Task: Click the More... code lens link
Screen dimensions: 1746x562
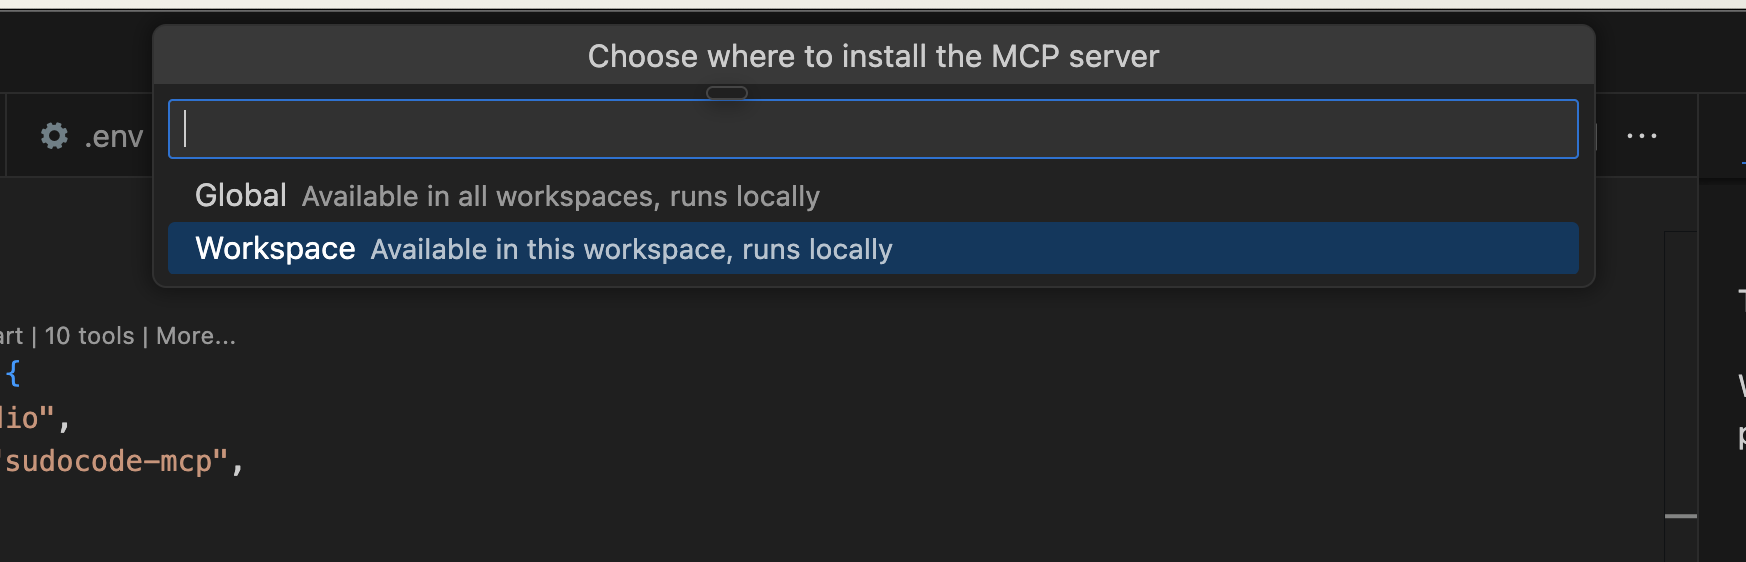Action: click(x=196, y=336)
